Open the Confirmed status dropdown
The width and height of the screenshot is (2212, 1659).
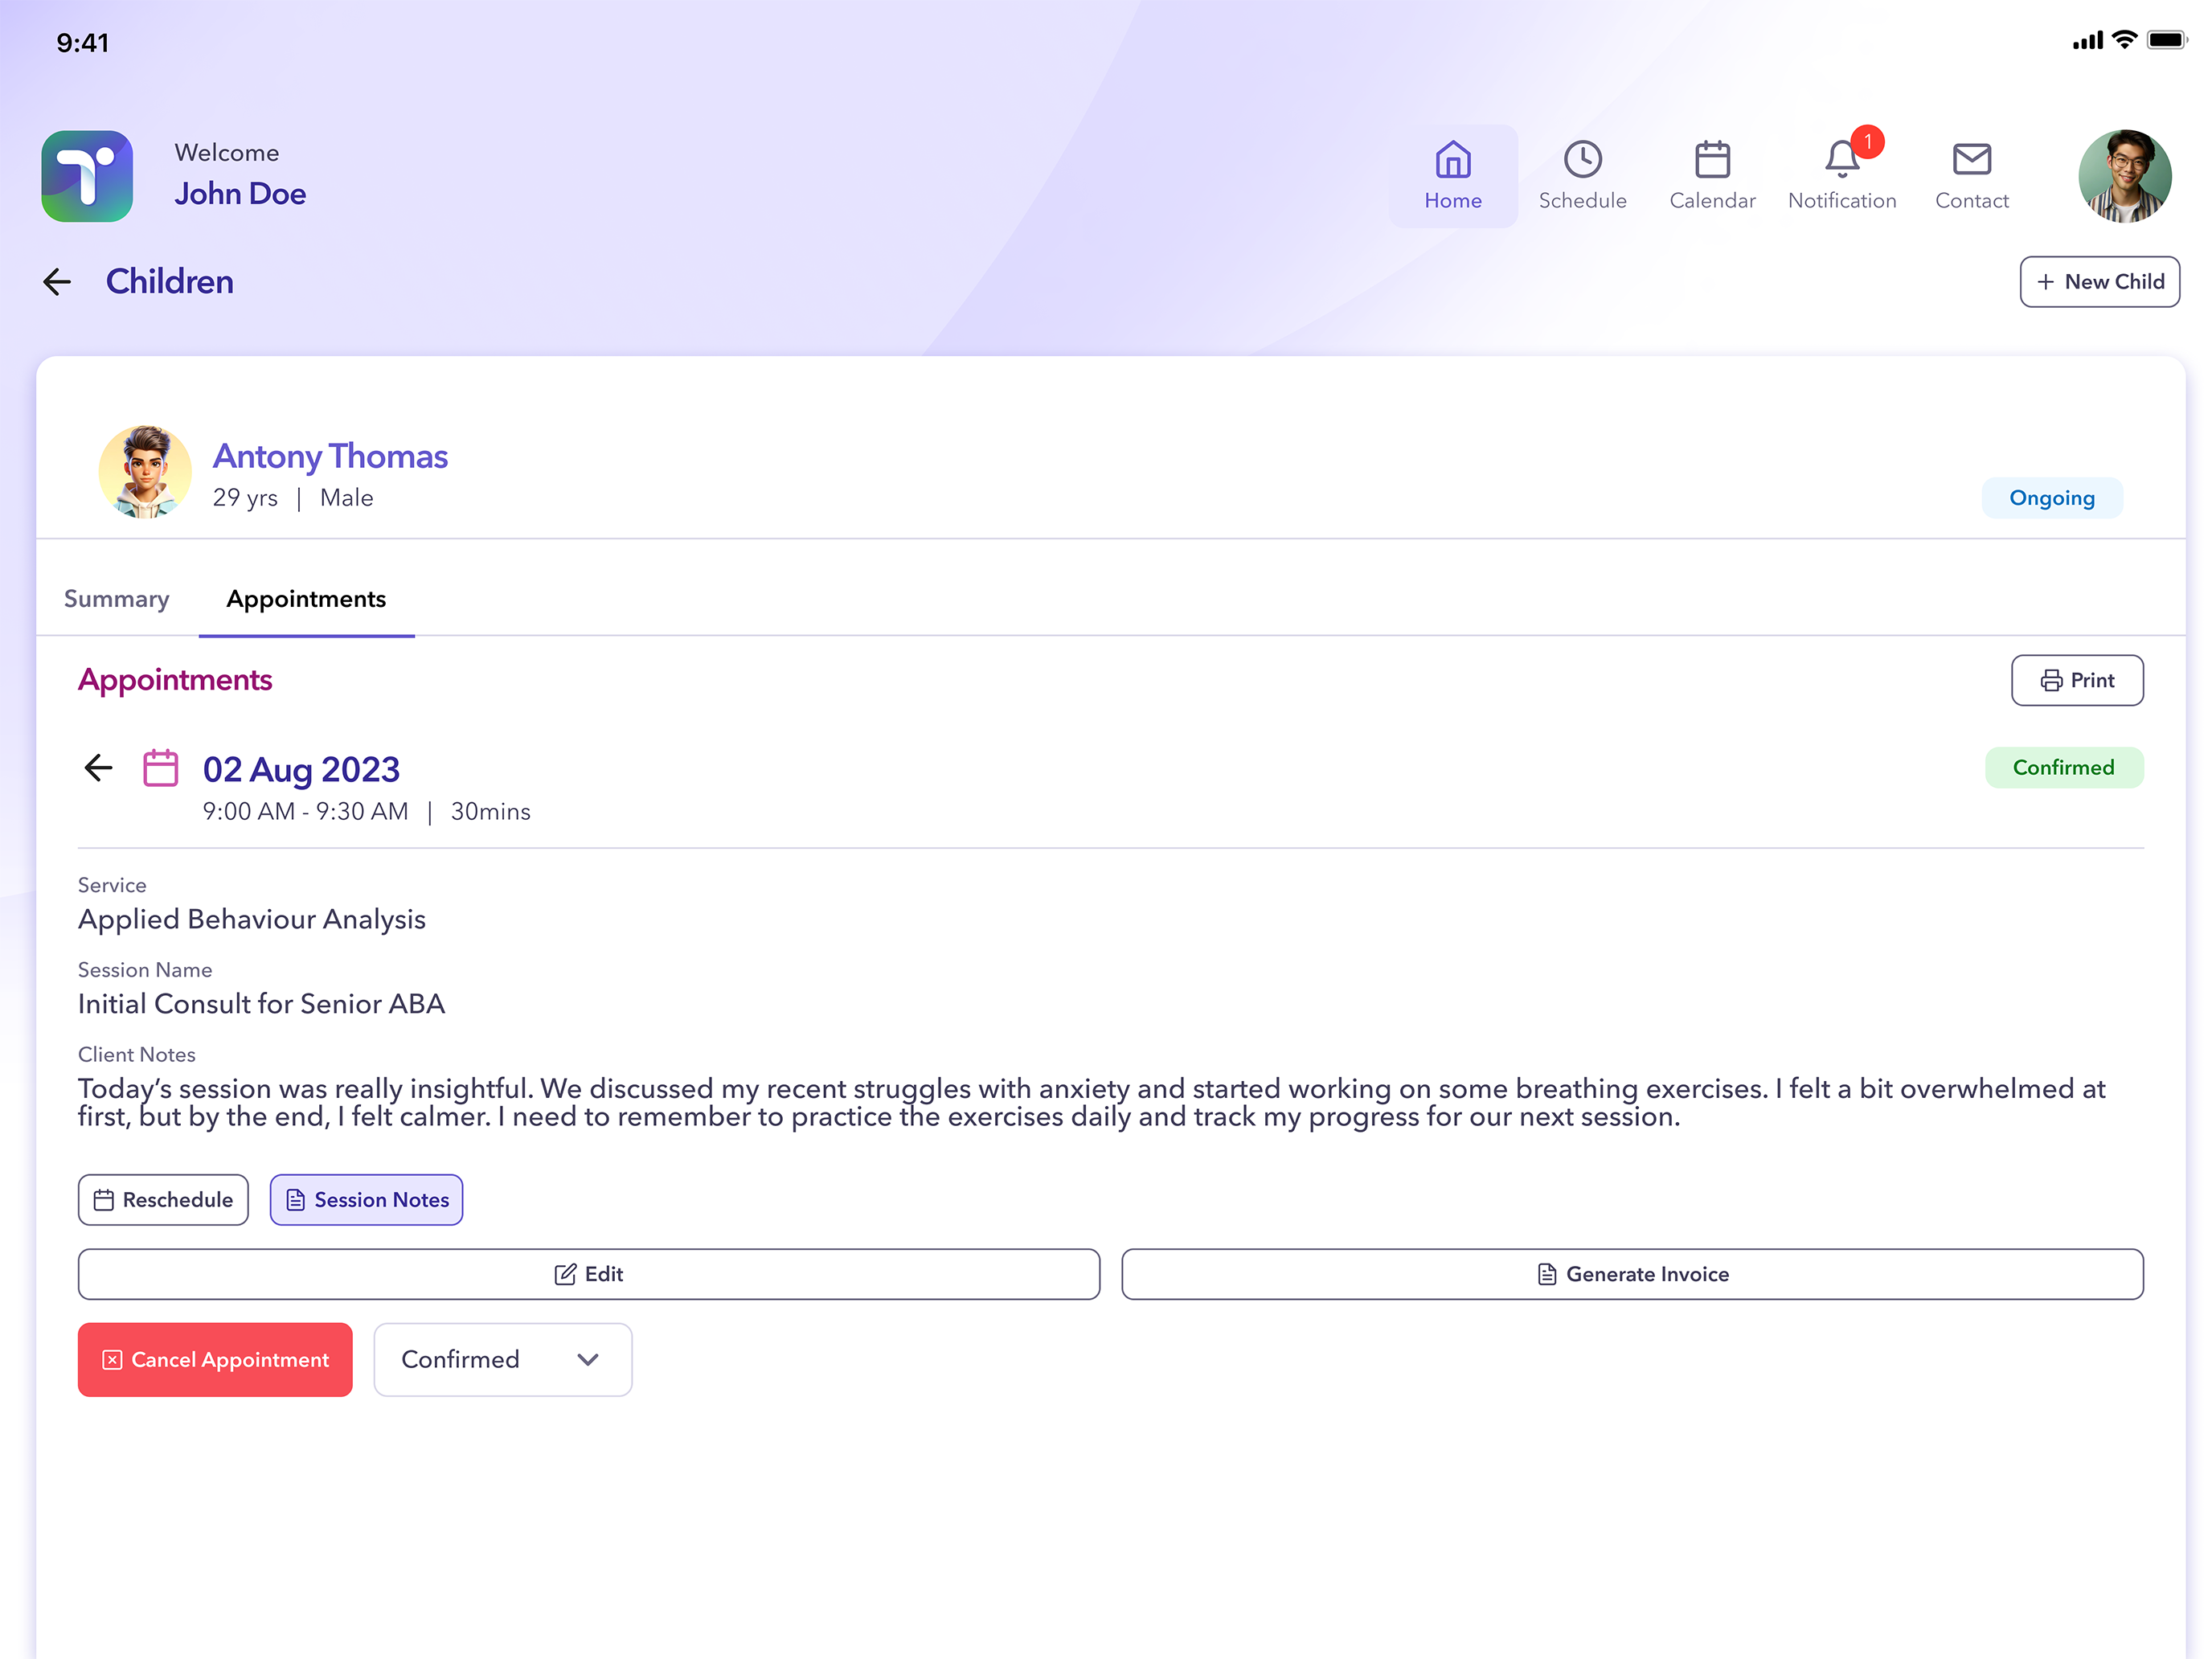(x=503, y=1360)
